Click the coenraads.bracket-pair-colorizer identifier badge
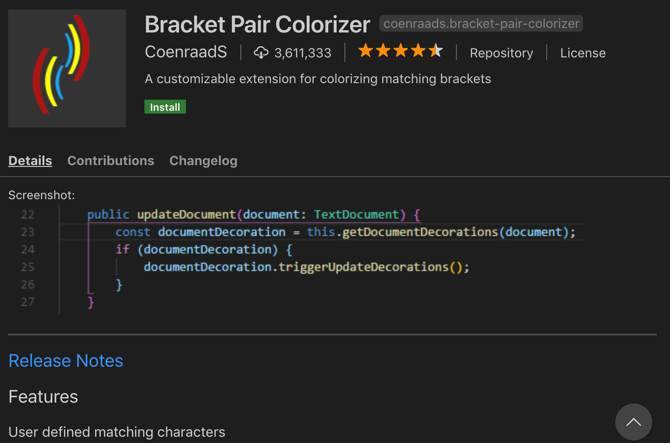The height and width of the screenshot is (443, 670). pos(481,24)
